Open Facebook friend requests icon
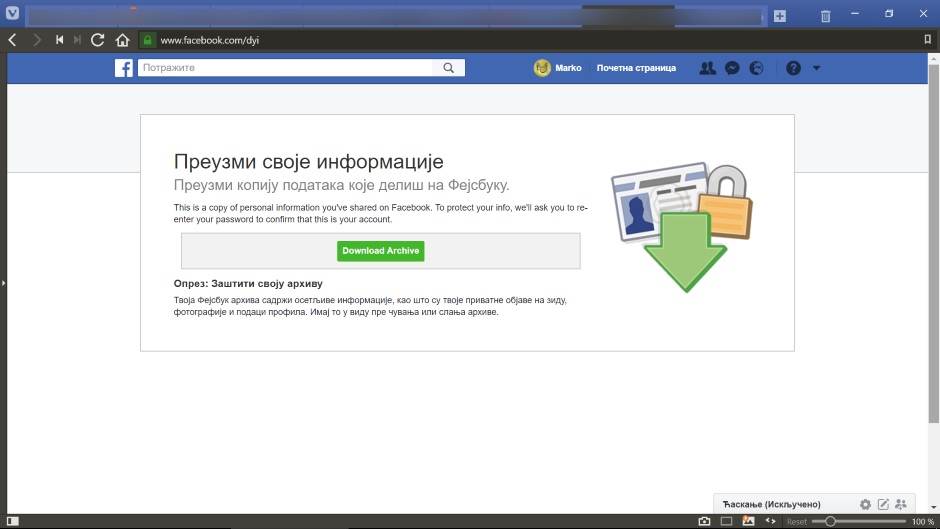 click(707, 68)
